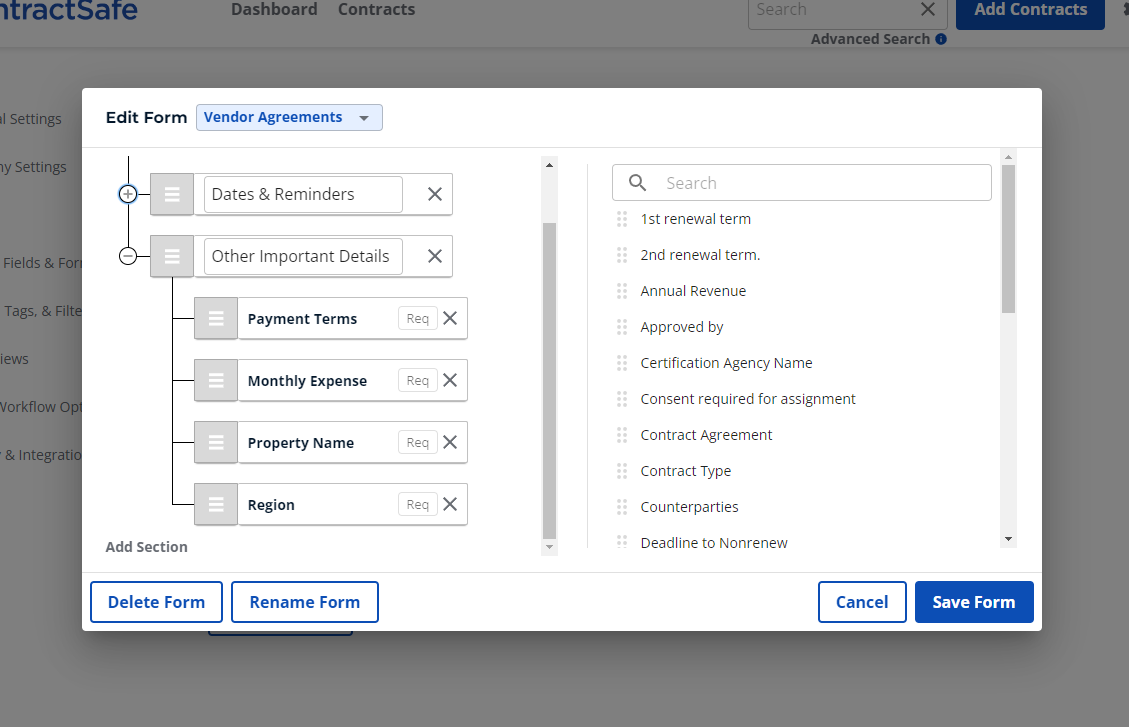Screen dimensions: 1129x727
Task: Click the magnifier icon in the field search box
Action: tap(637, 182)
